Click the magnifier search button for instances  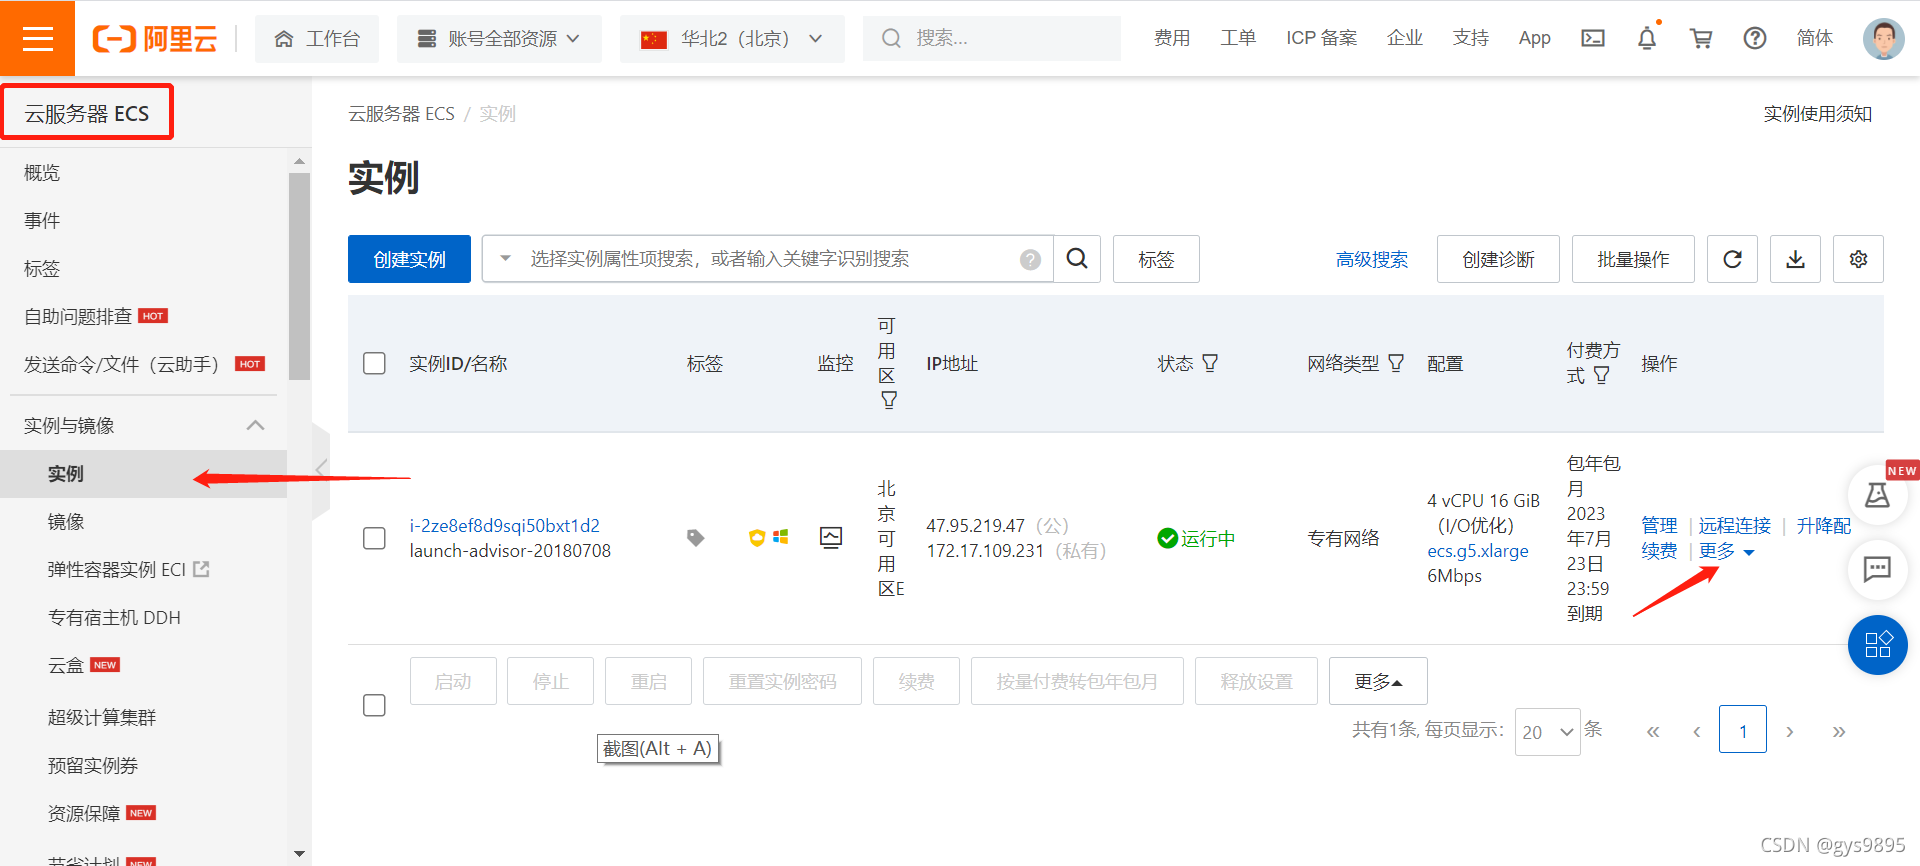tap(1077, 259)
